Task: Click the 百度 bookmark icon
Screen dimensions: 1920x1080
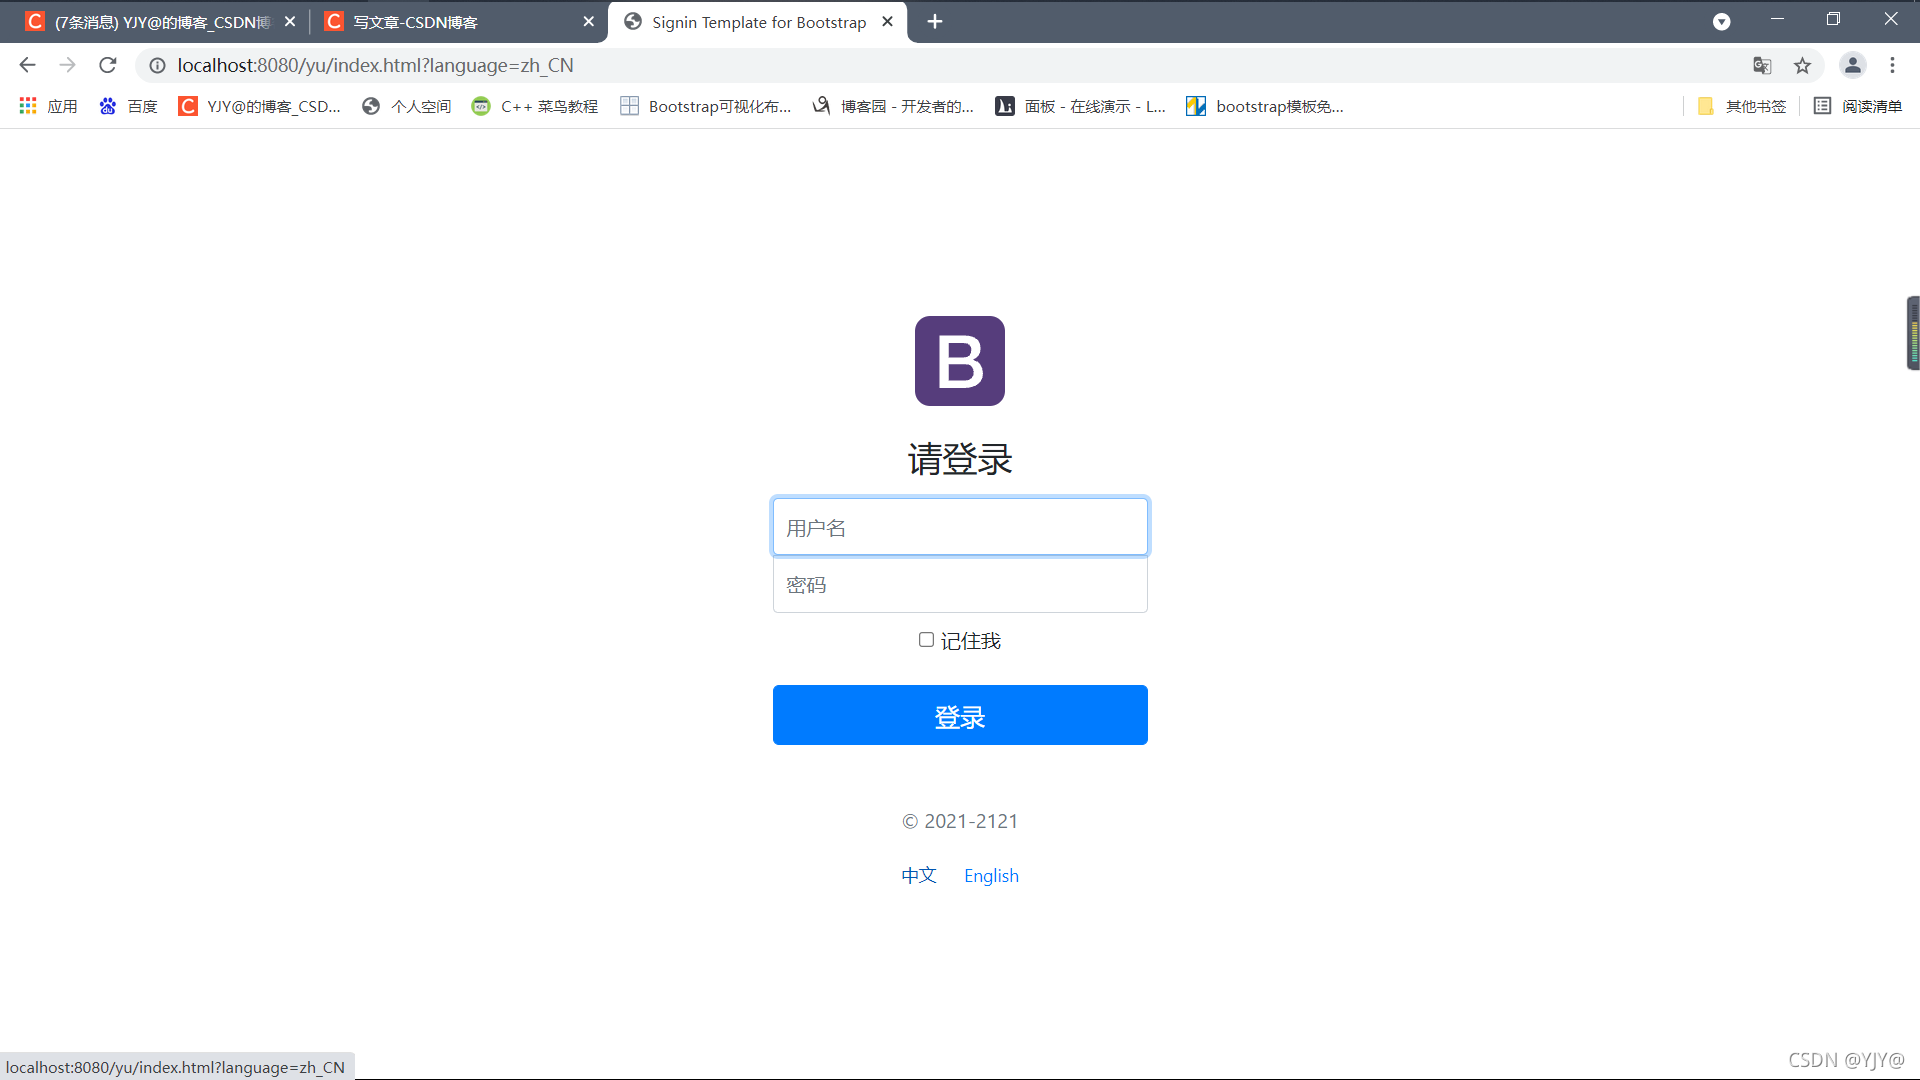Action: 108,106
